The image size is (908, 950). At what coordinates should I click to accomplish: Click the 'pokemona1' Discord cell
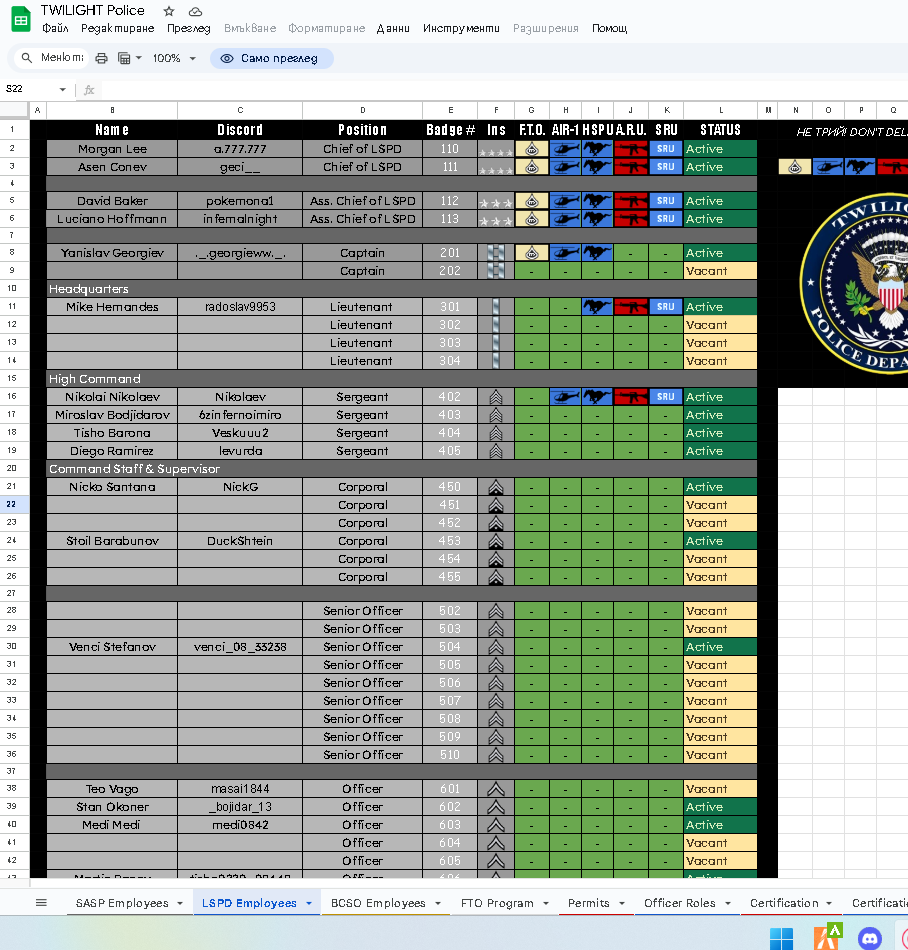tap(240, 201)
